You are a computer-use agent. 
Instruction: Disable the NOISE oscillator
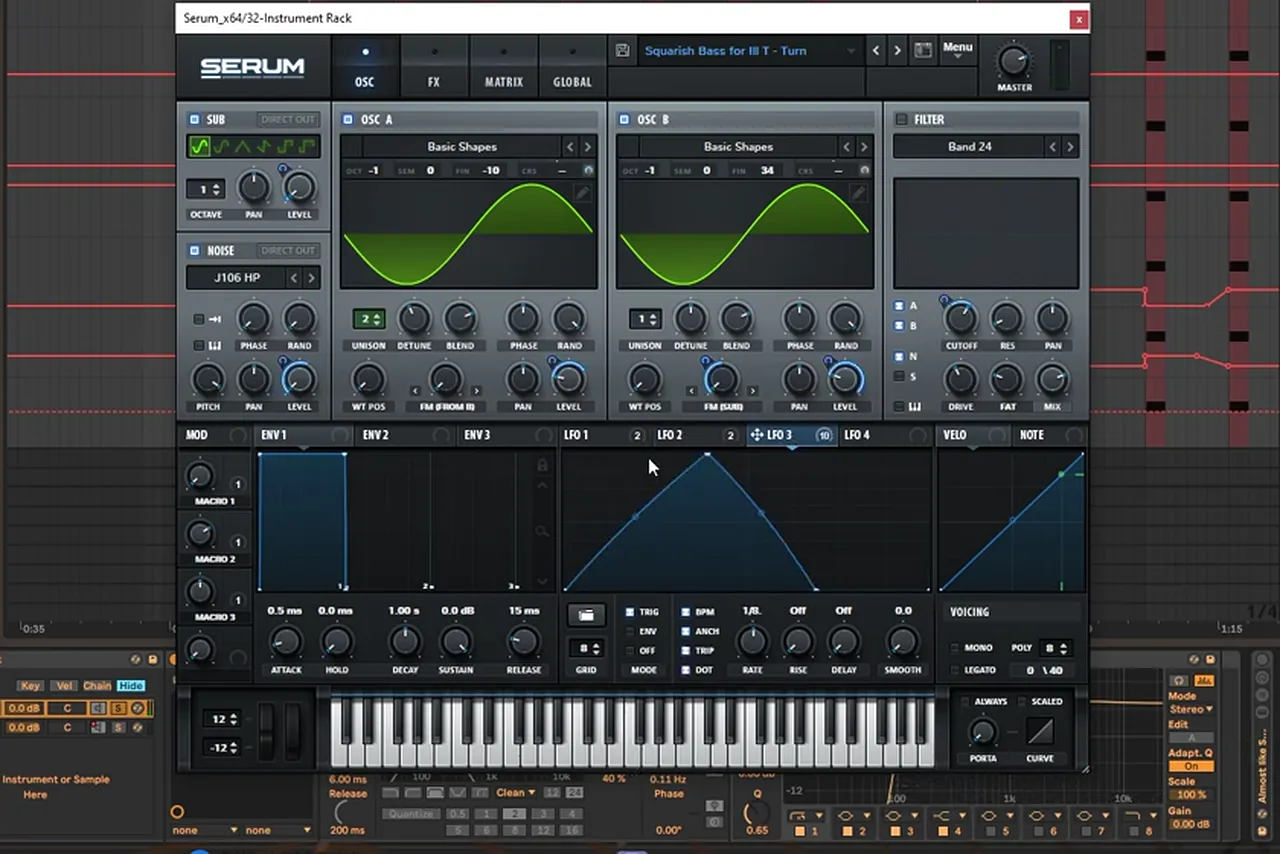pos(194,250)
